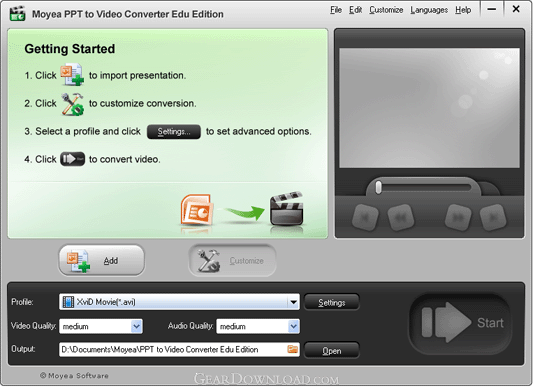Expand the Profile dropdown arrow
This screenshot has width=535, height=388.
tap(293, 302)
